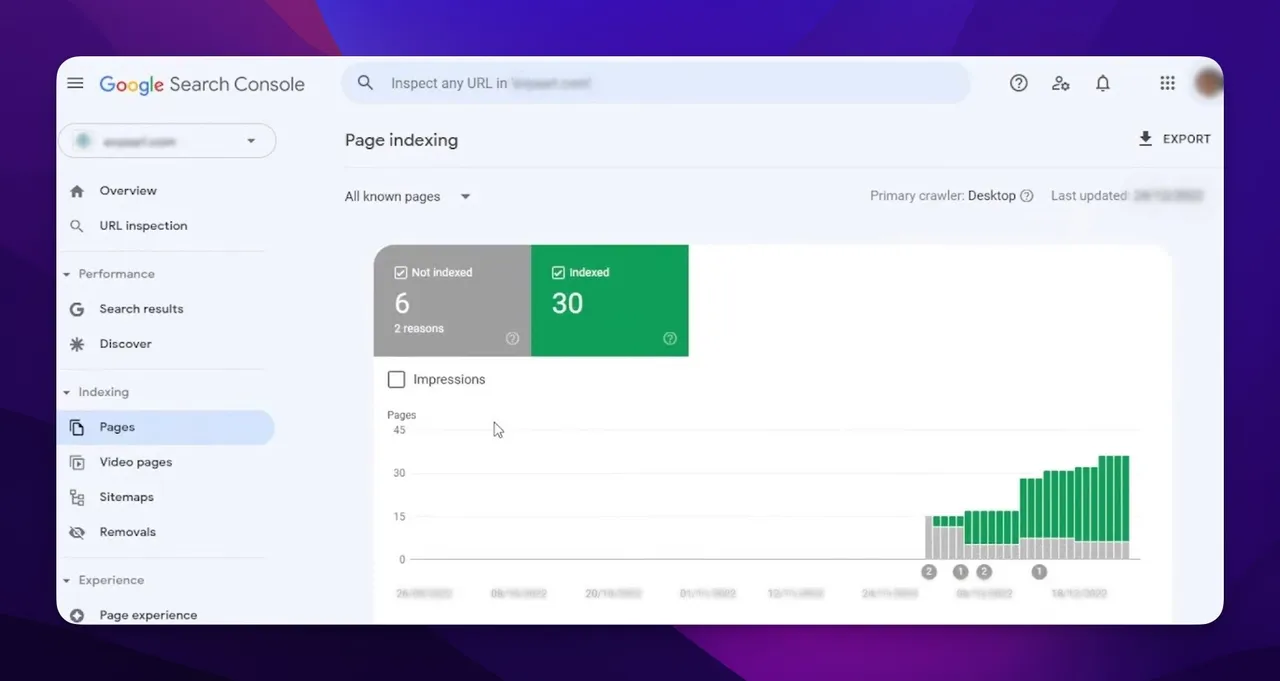1280x681 pixels.
Task: Click the first chart annotation marker 2
Action: pos(929,572)
